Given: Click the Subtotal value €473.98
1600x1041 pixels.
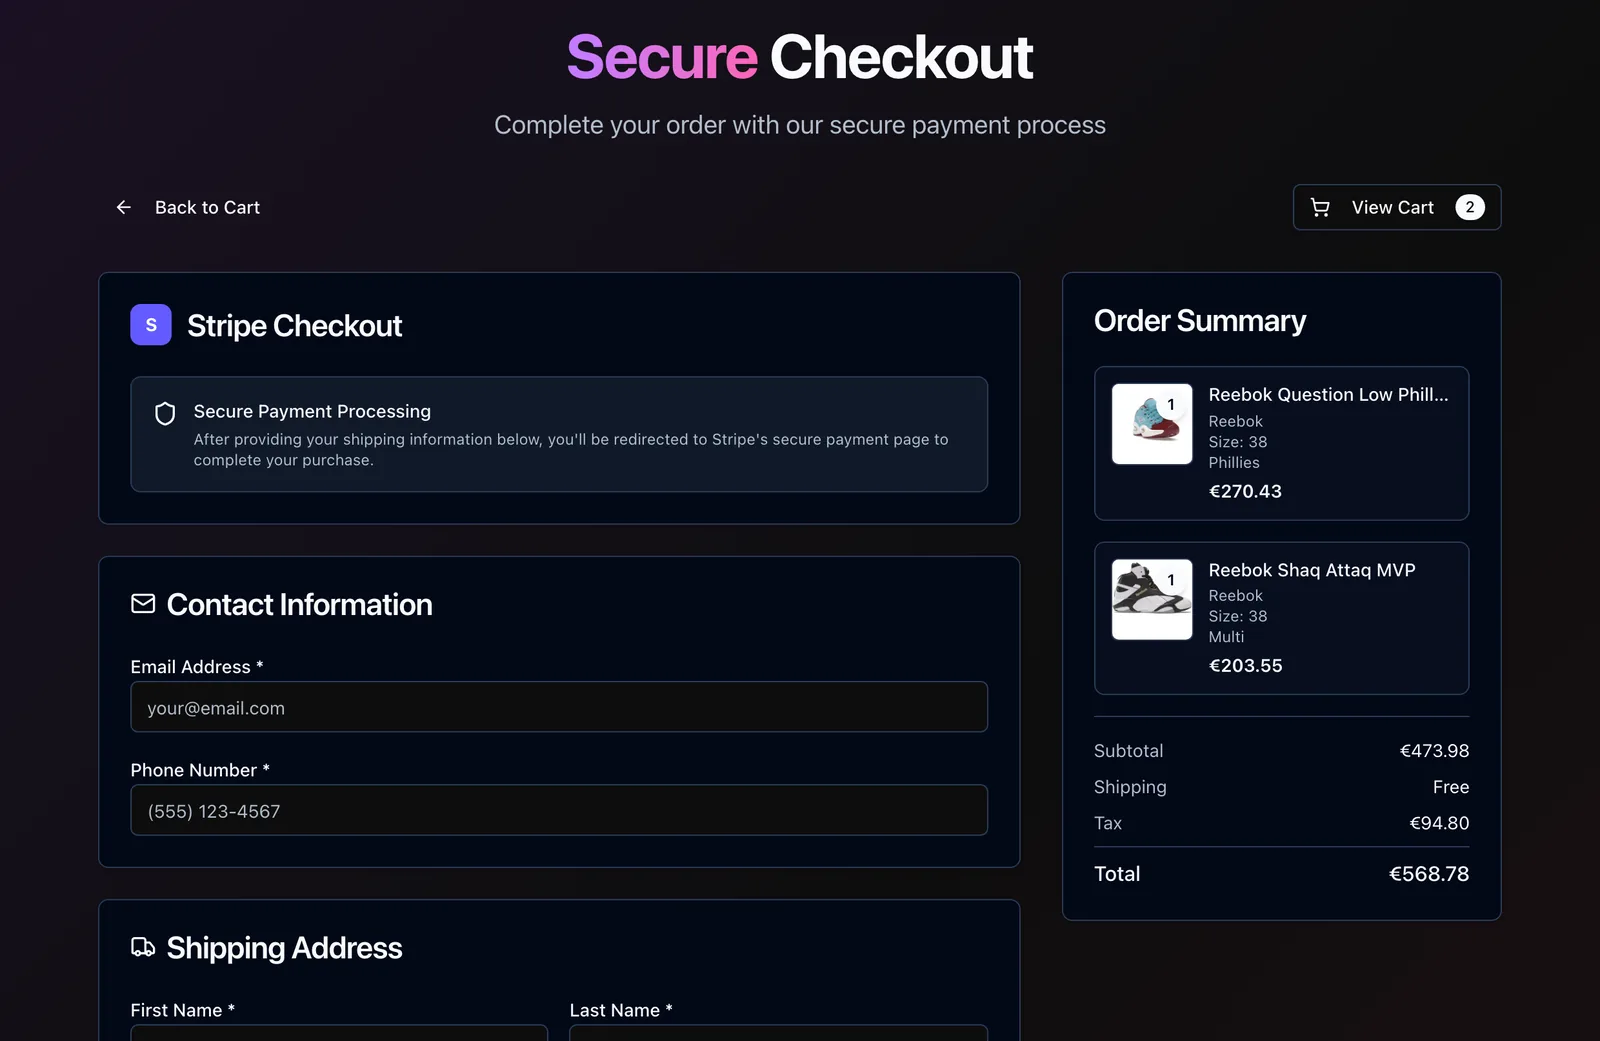Looking at the screenshot, I should (x=1434, y=750).
